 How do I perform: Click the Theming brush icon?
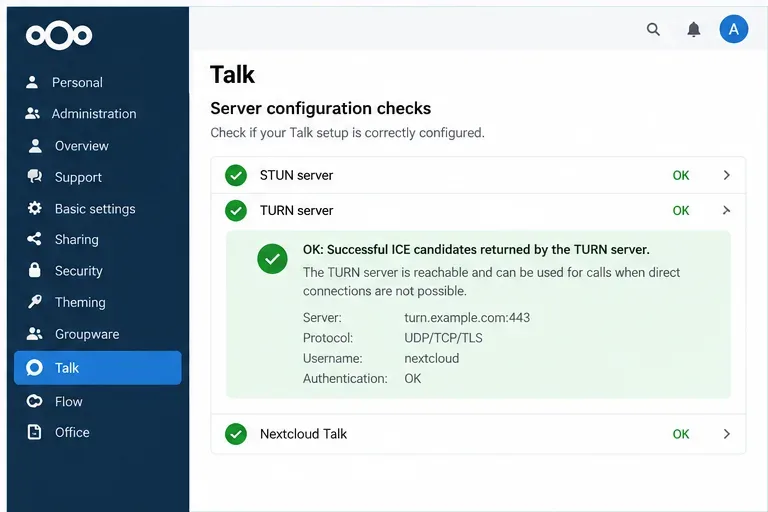pos(35,302)
